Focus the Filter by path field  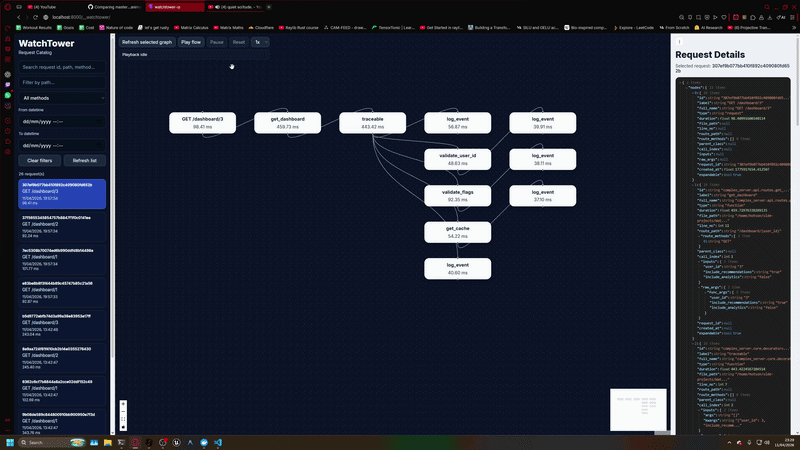(x=62, y=82)
